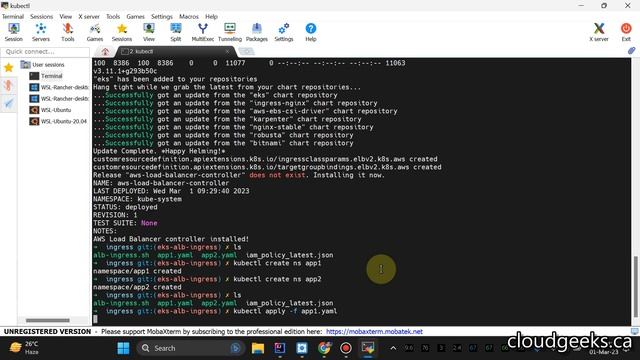Open Chrome from the taskbar

point(324,348)
